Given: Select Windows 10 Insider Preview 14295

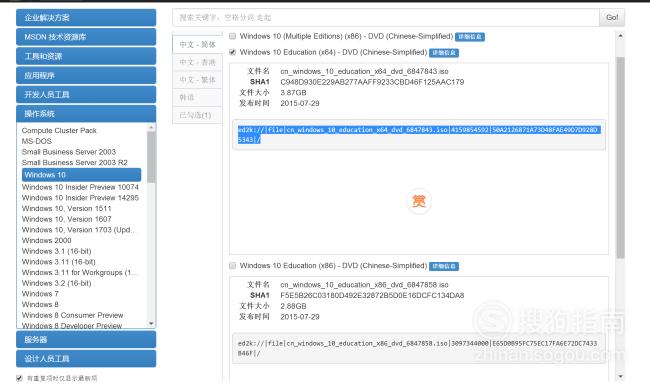Looking at the screenshot, I should click(x=80, y=198).
